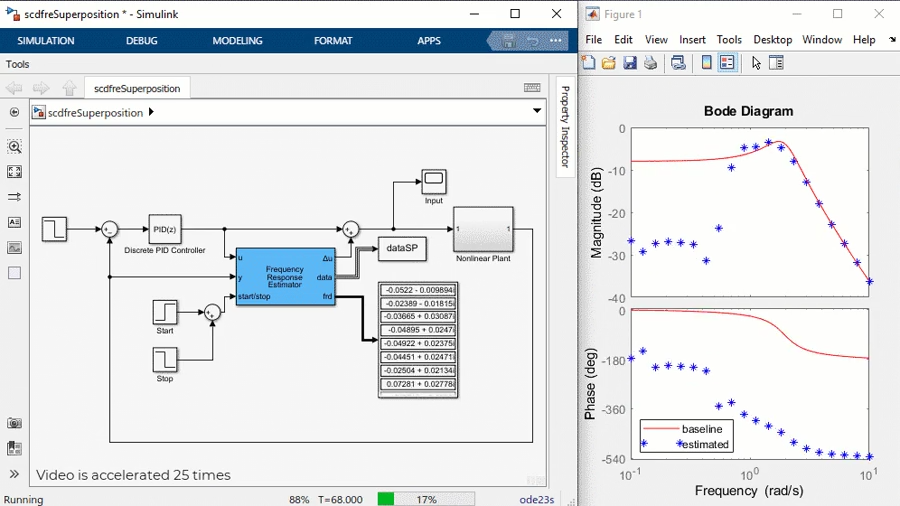Click Fit to View icon
The width and height of the screenshot is (900, 506).
pos(14,172)
